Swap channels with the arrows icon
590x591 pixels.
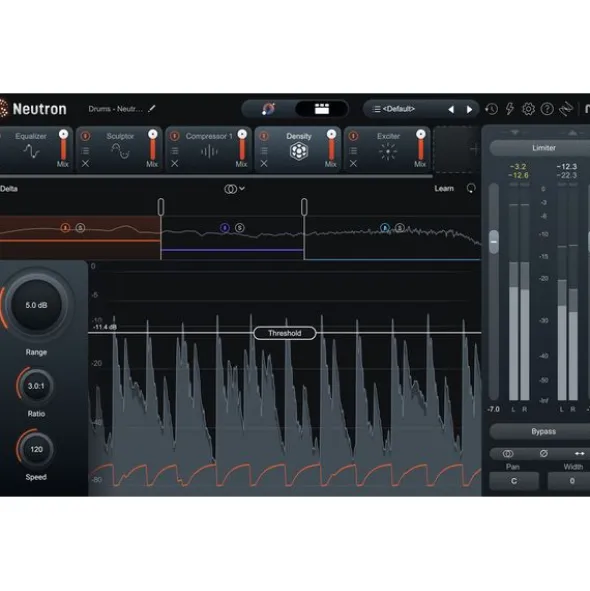pyautogui.click(x=579, y=453)
